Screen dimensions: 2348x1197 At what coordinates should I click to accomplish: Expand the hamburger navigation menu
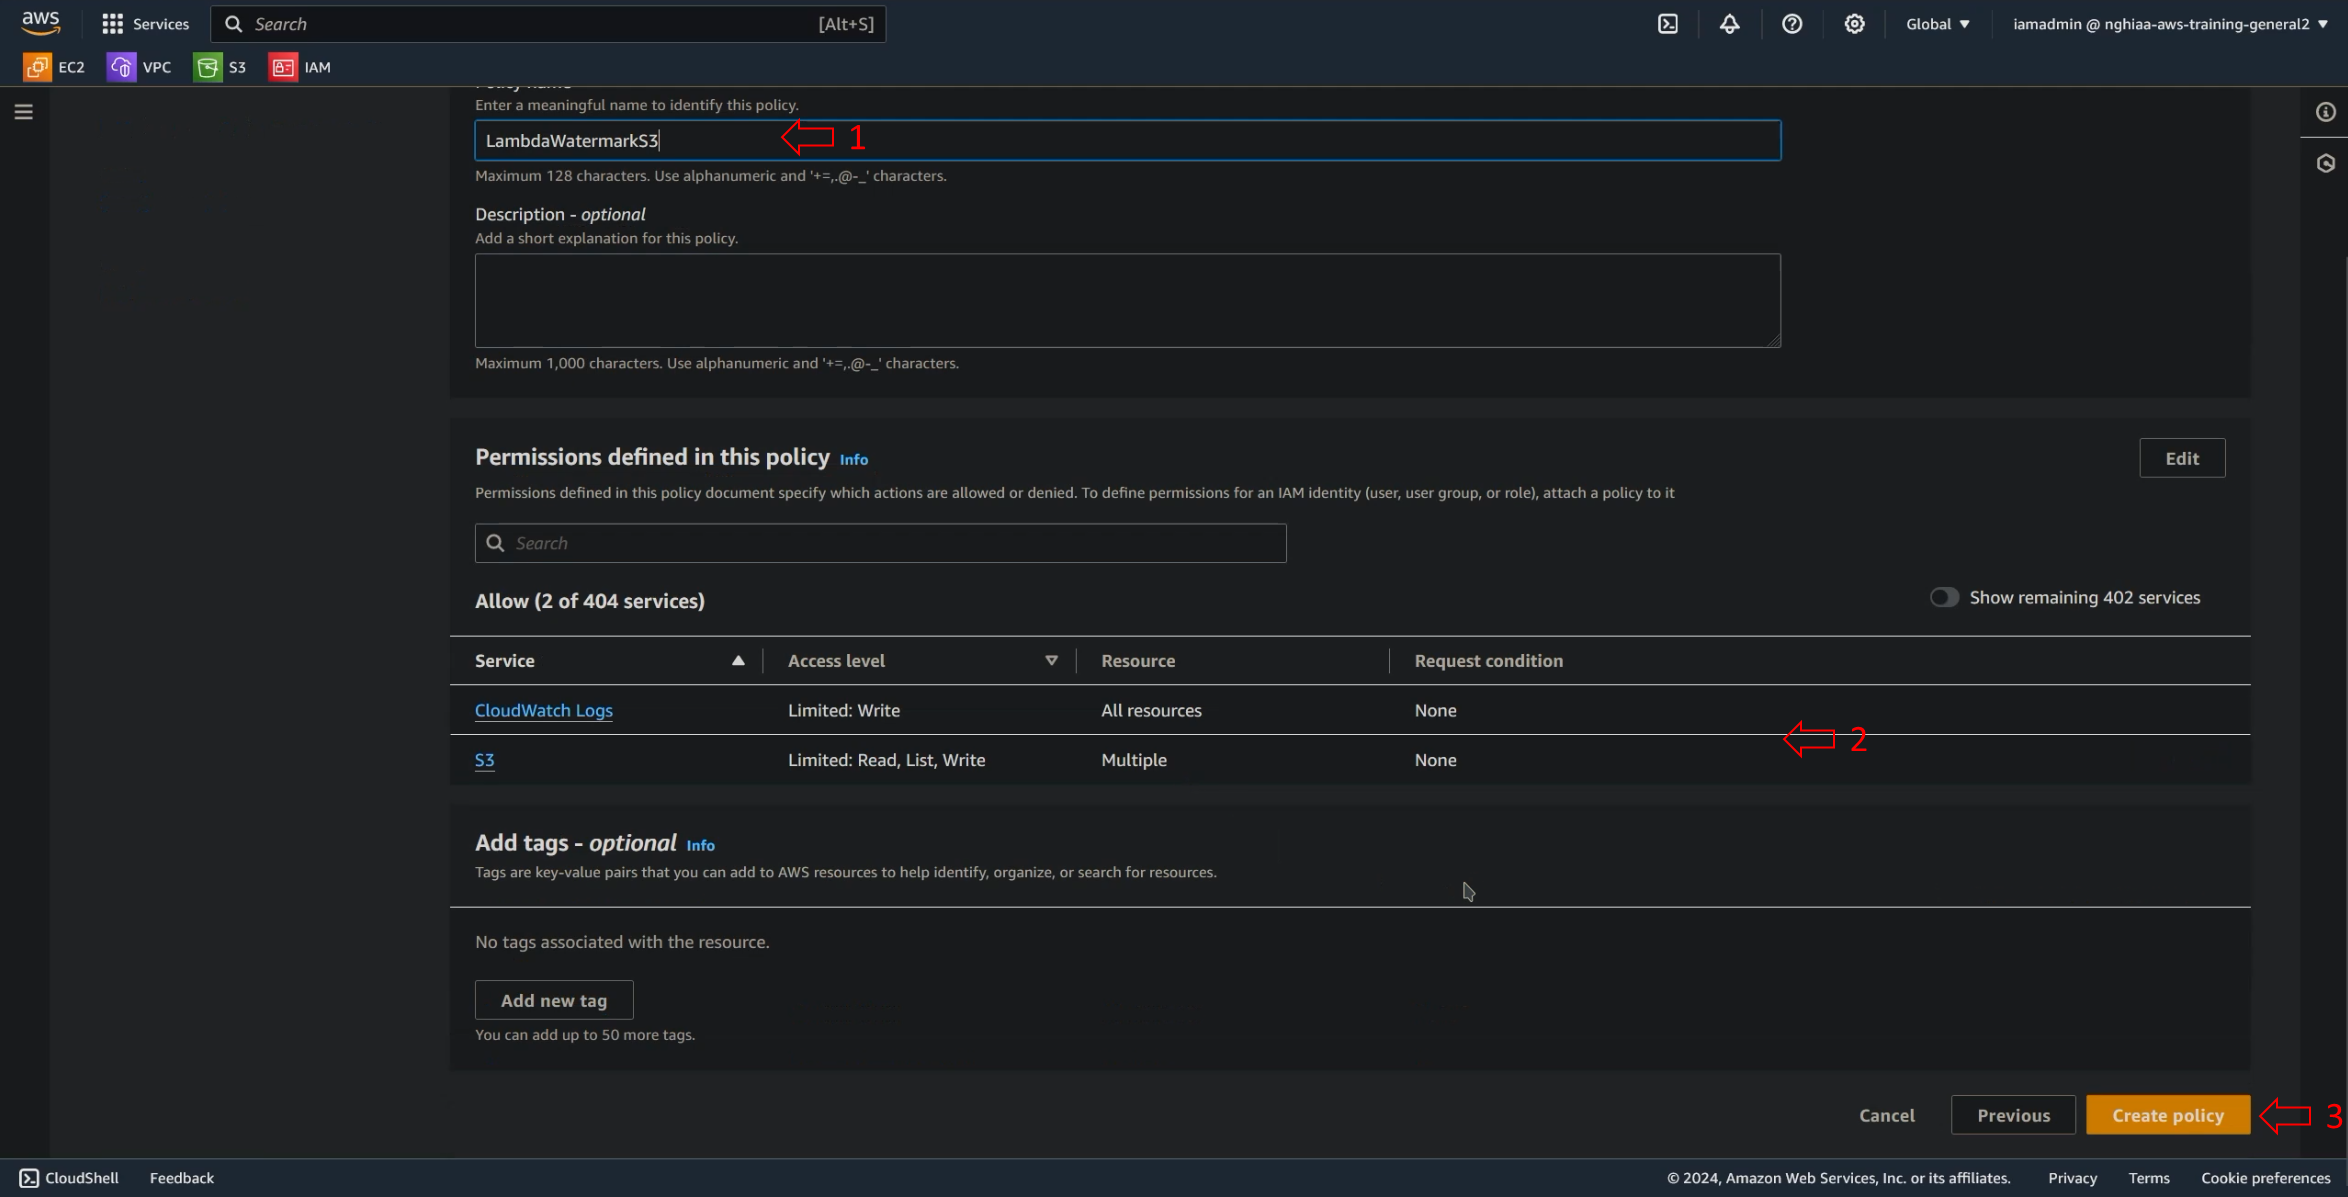[23, 112]
